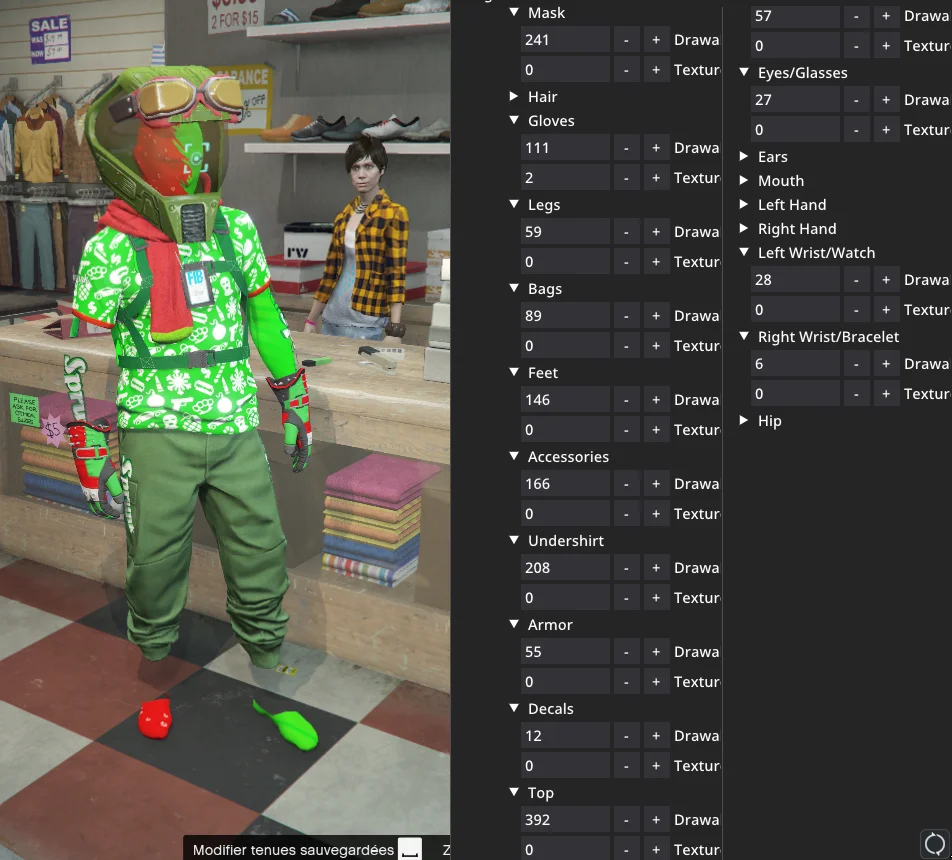
Task: Click the spacebar key icon
Action: coord(410,850)
